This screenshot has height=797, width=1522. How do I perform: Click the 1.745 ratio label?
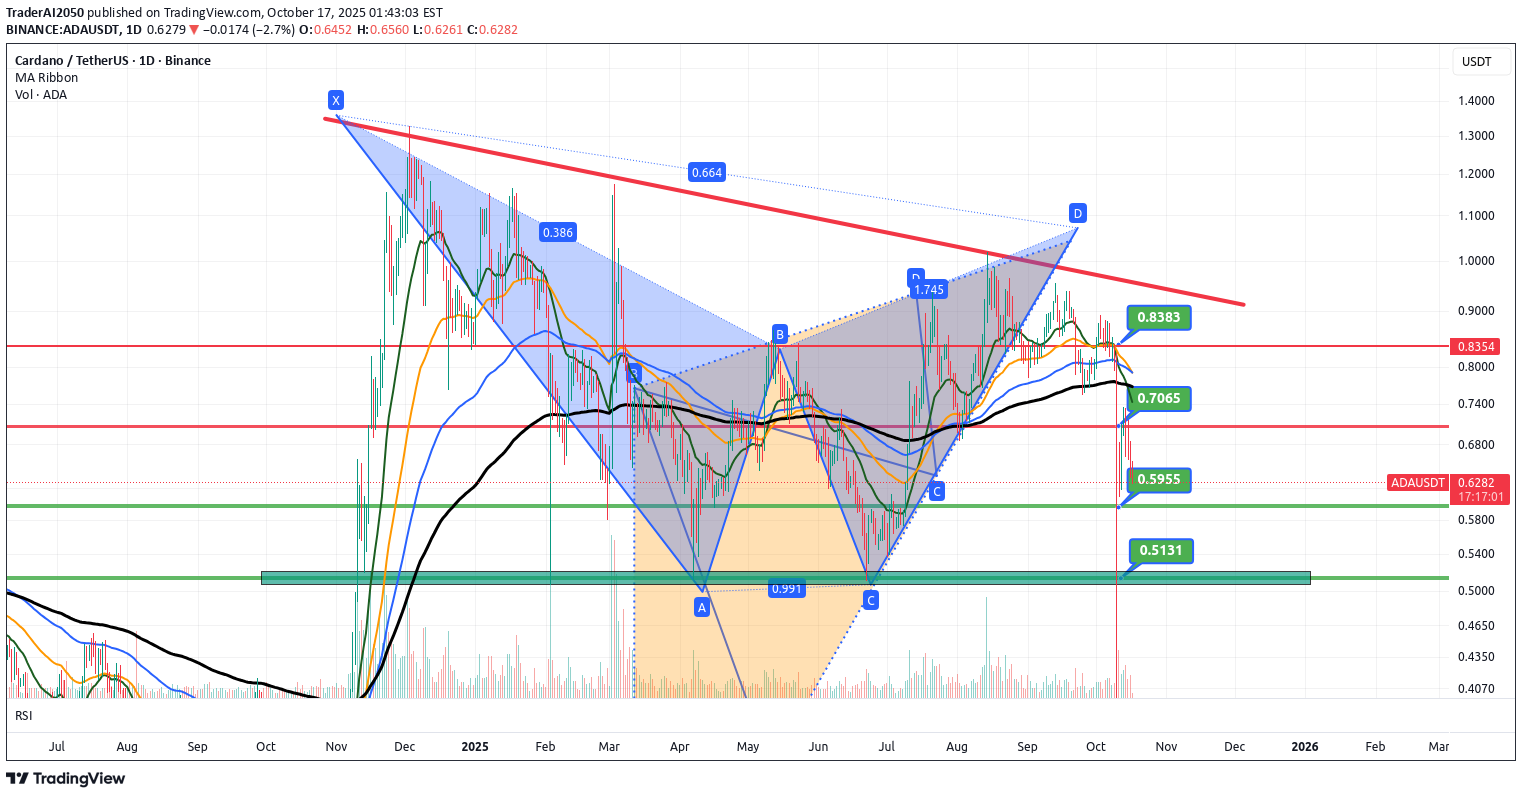[929, 291]
